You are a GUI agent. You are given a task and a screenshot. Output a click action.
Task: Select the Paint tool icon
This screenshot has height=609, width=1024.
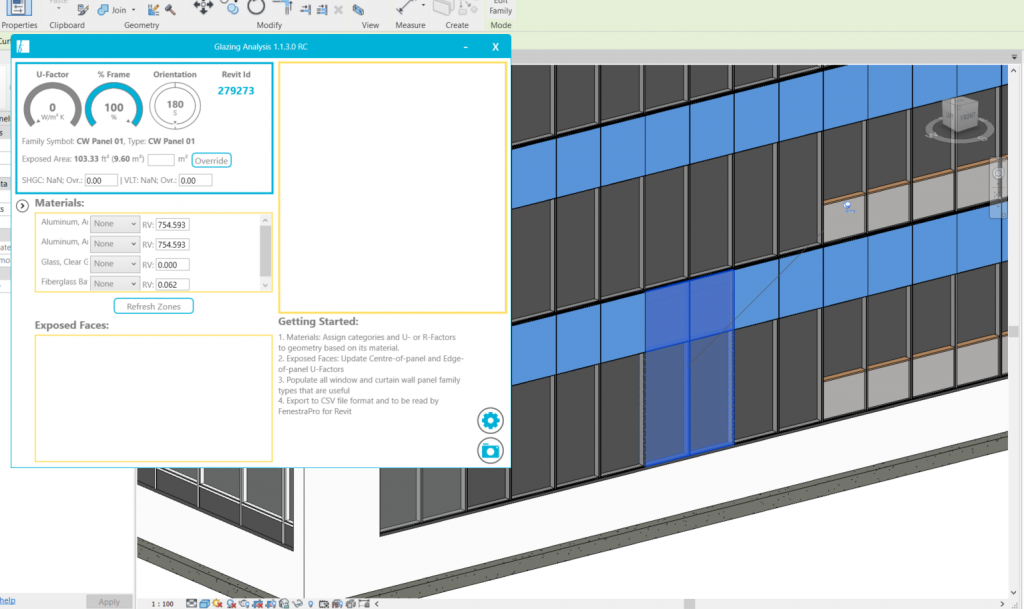click(x=153, y=10)
